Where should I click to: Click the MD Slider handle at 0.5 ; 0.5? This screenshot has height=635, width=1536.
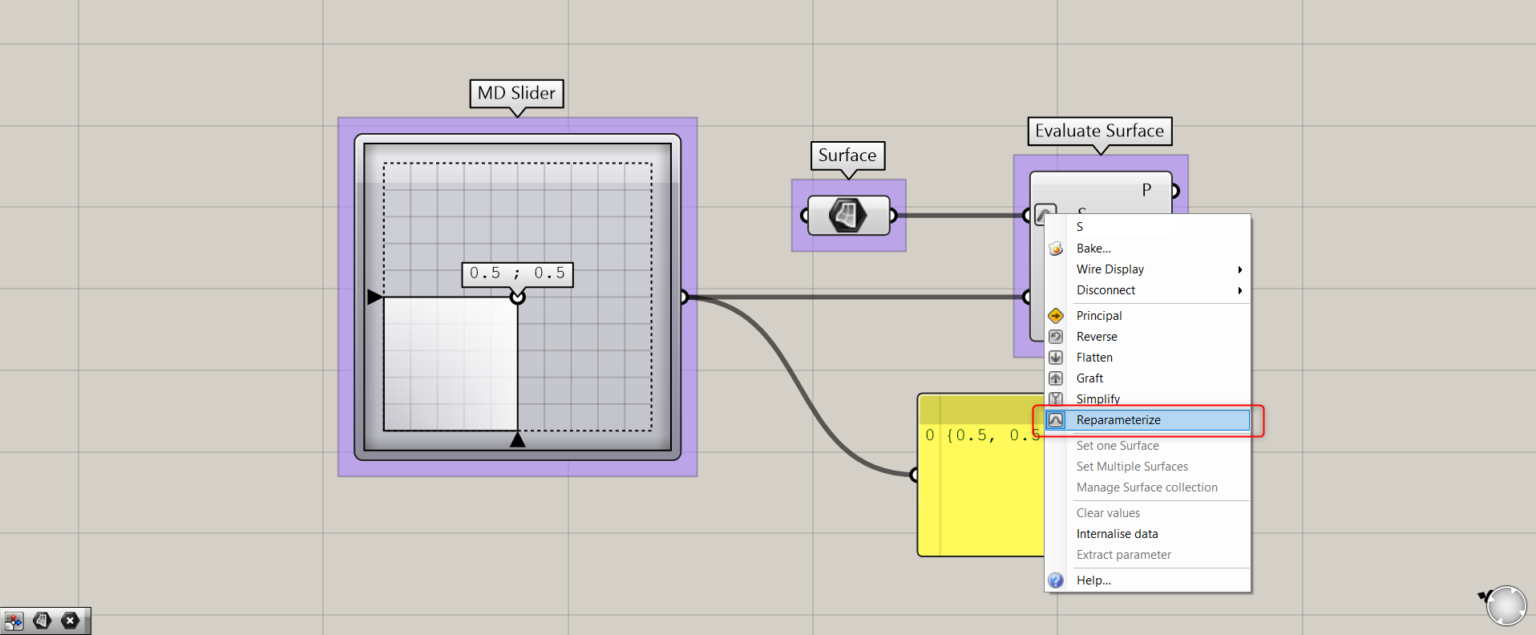(x=517, y=297)
